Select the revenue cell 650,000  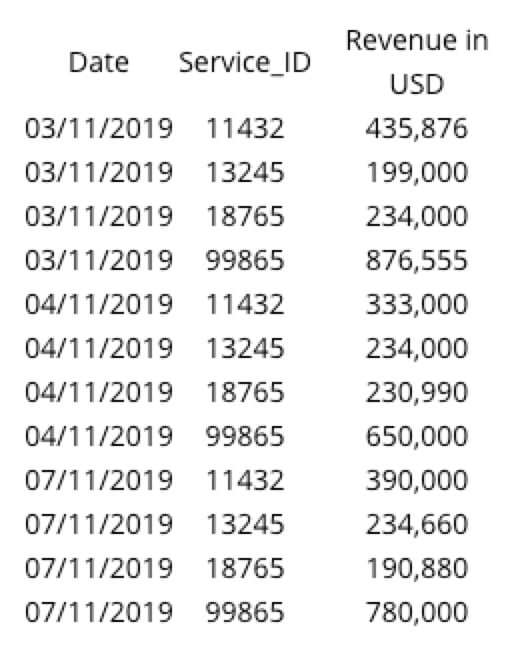[417, 436]
